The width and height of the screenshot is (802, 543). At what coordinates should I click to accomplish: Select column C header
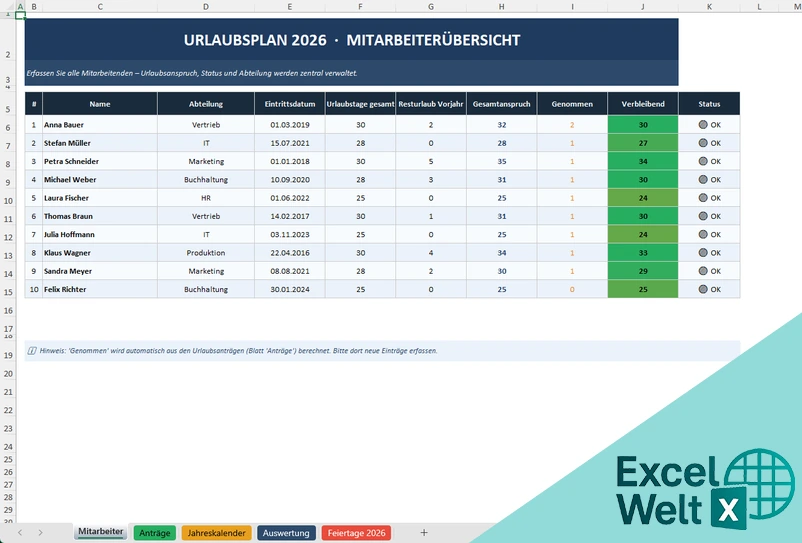[x=100, y=7]
